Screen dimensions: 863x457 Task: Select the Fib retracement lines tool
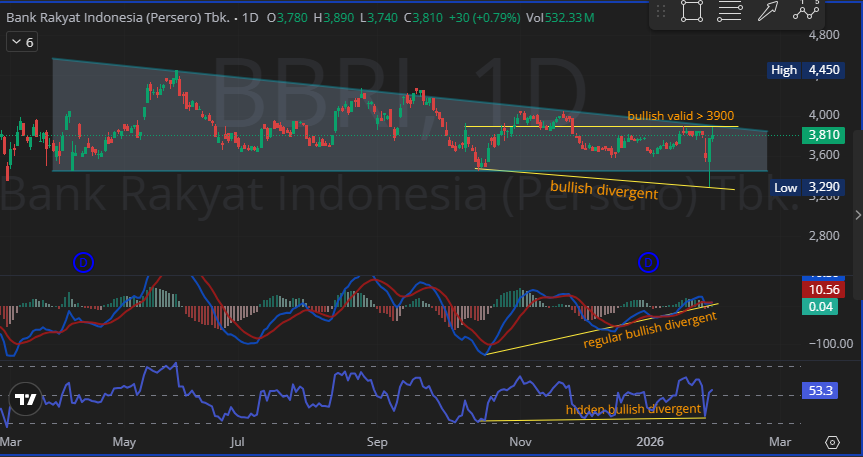point(730,10)
